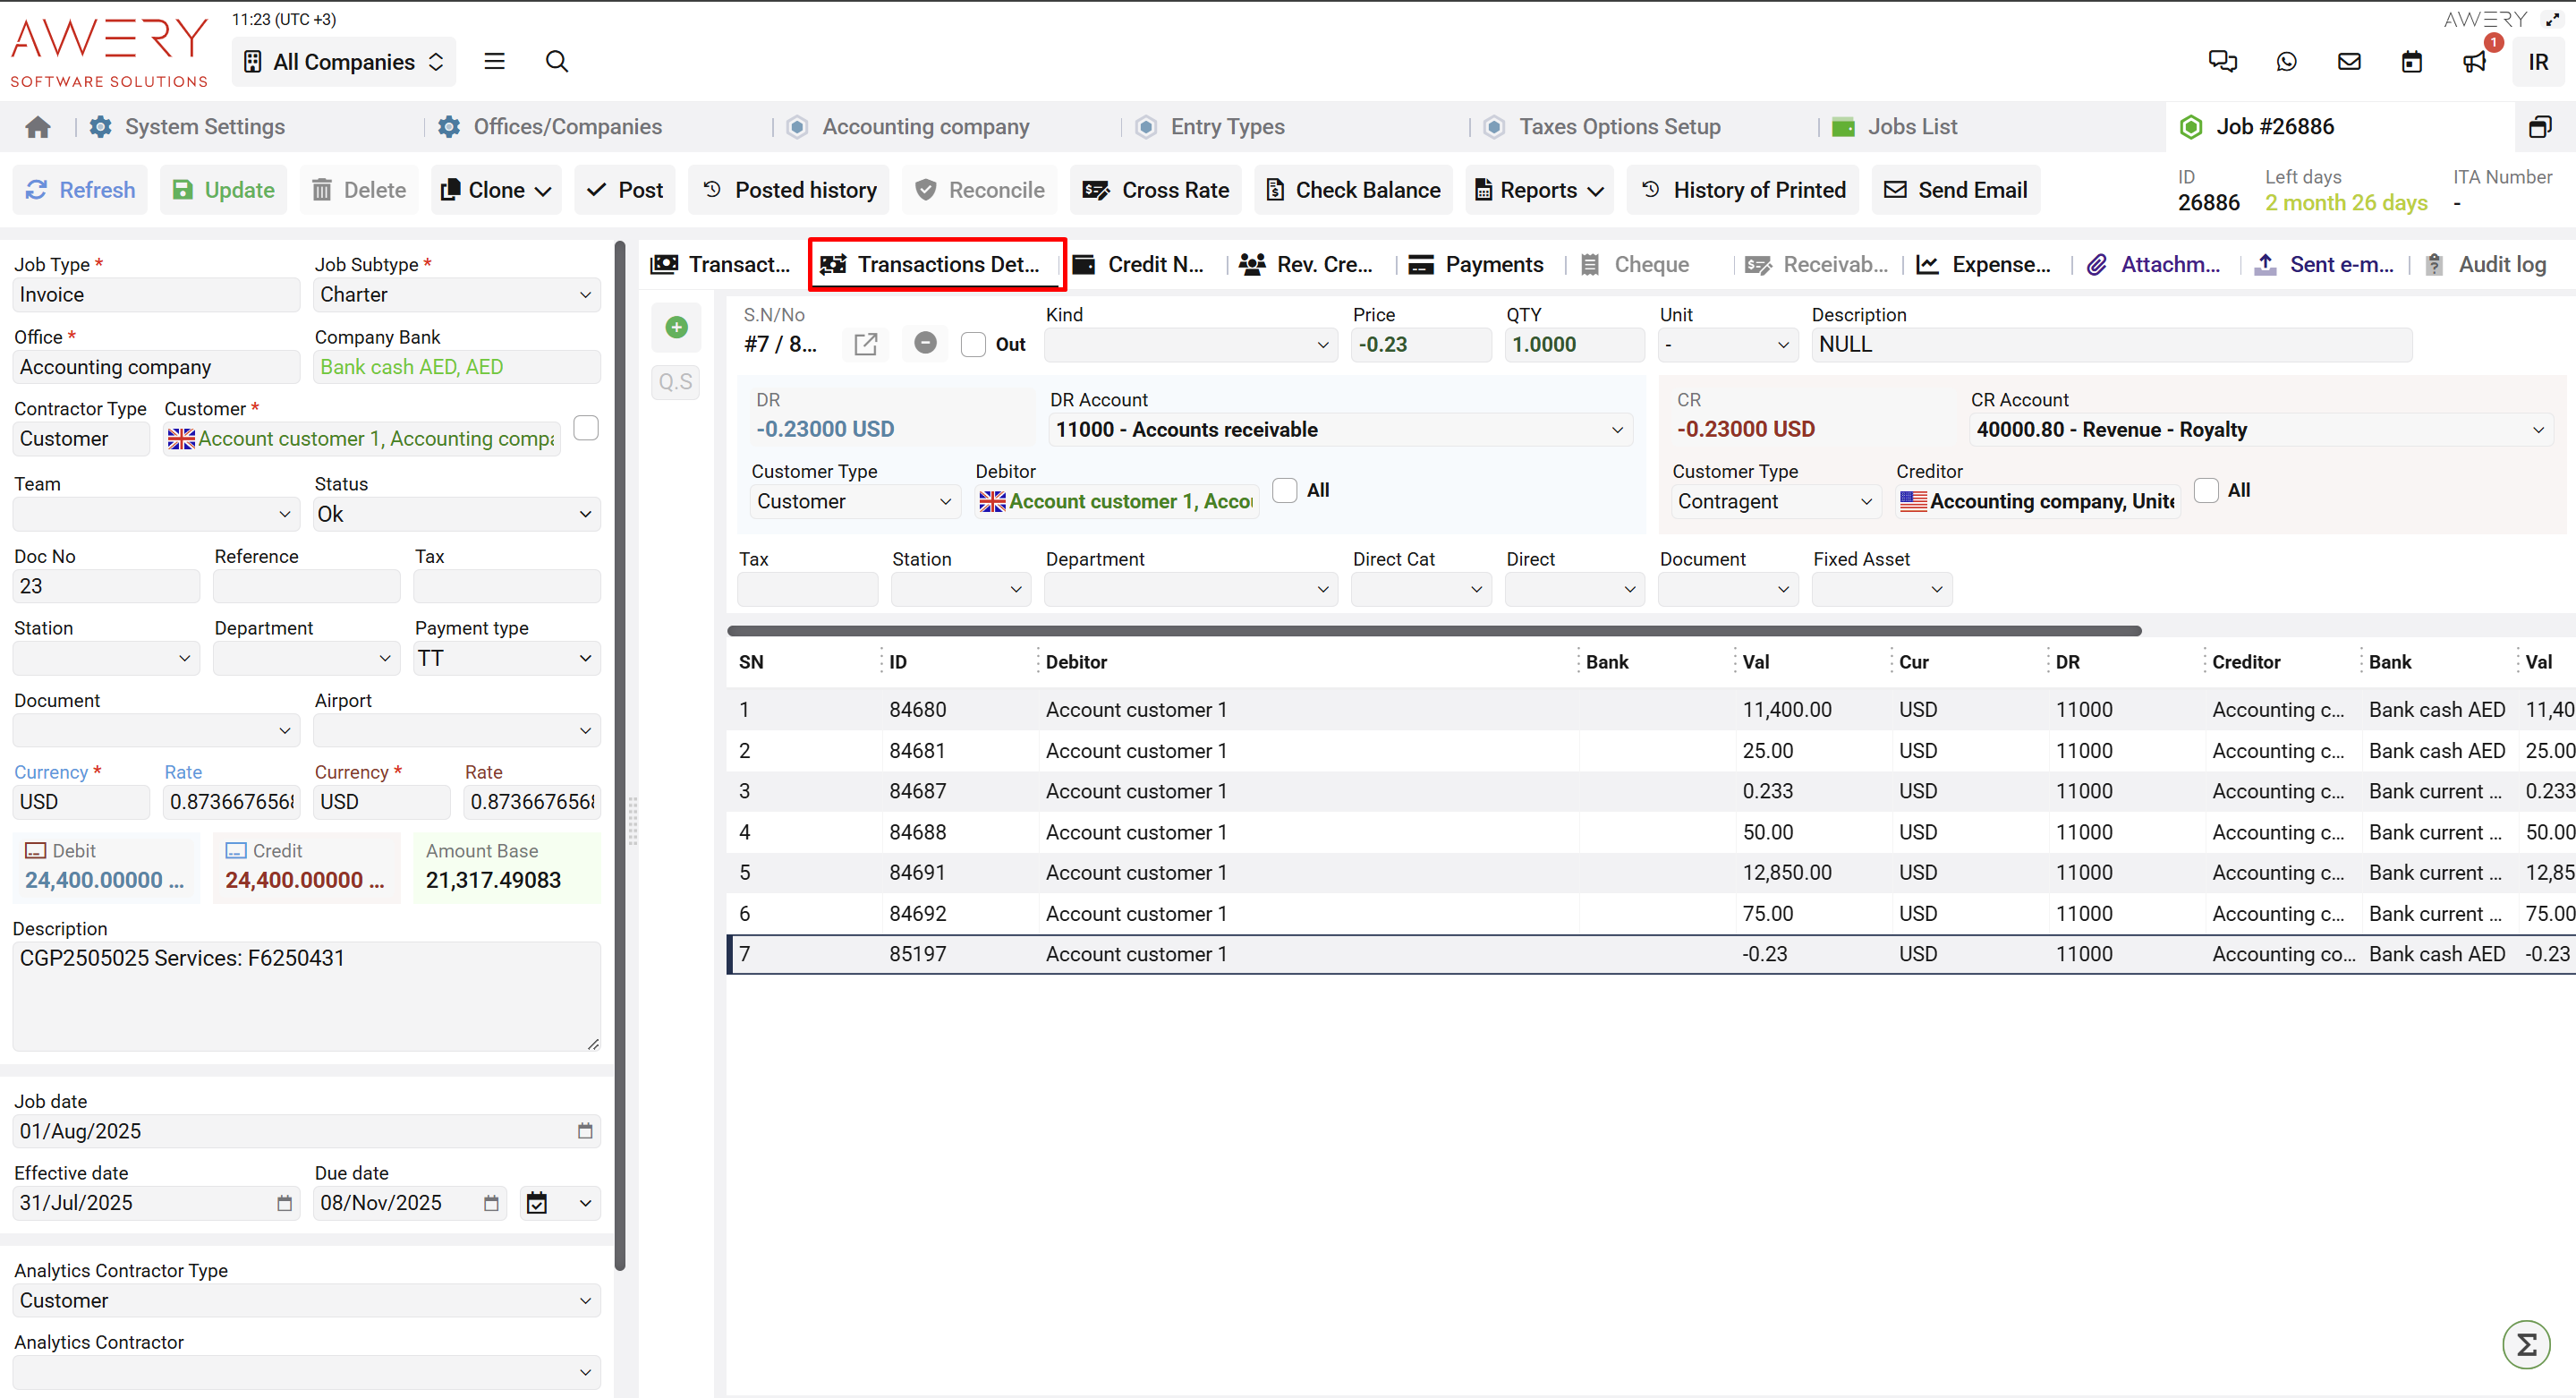Expand the Clone dropdown button
This screenshot has width=2576, height=1398.
pos(496,190)
